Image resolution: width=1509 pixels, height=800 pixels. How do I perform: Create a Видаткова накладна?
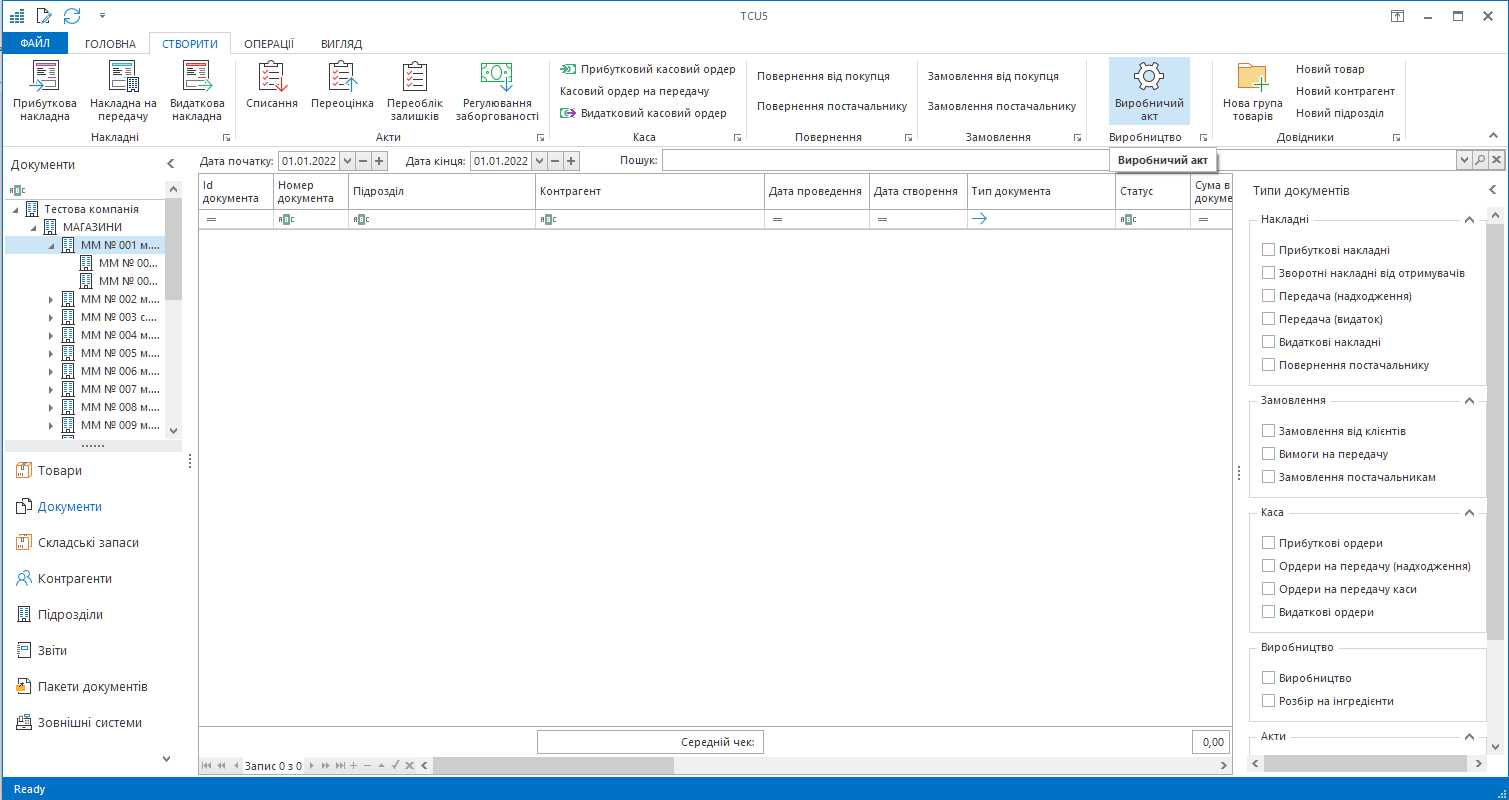196,91
